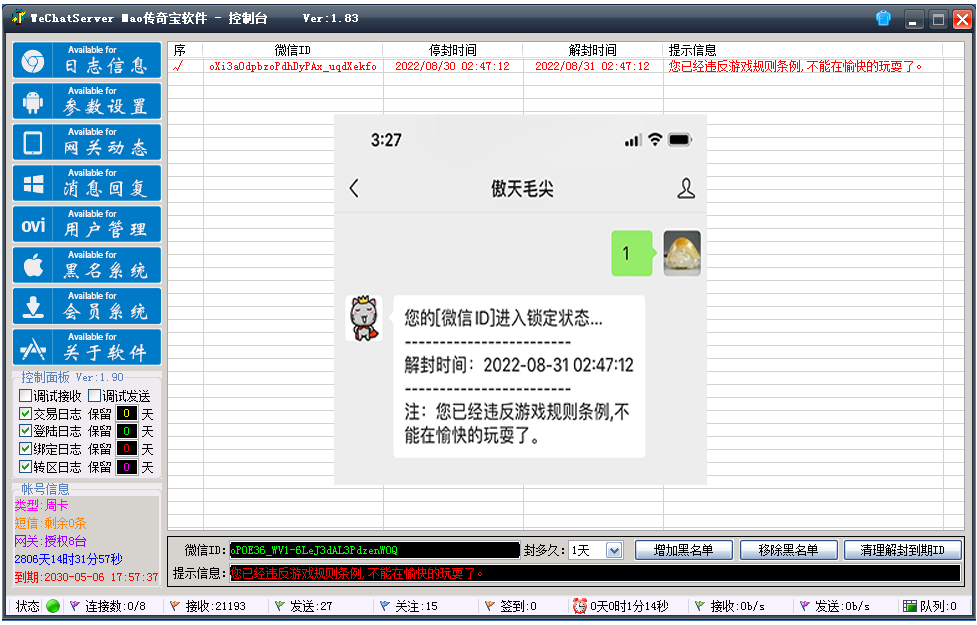Click the remaining time 2806天14时31分57秒
The height and width of the screenshot is (625, 977).
coord(69,559)
